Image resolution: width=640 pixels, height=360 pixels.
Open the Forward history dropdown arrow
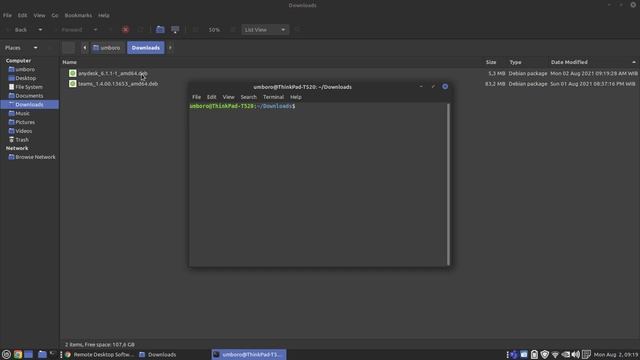96,30
